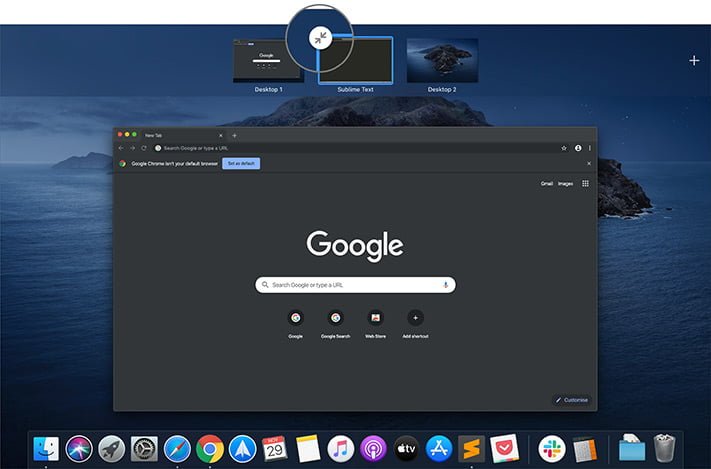The height and width of the screenshot is (469, 711).
Task: Dismiss the default browser notification bar
Action: coord(589,164)
